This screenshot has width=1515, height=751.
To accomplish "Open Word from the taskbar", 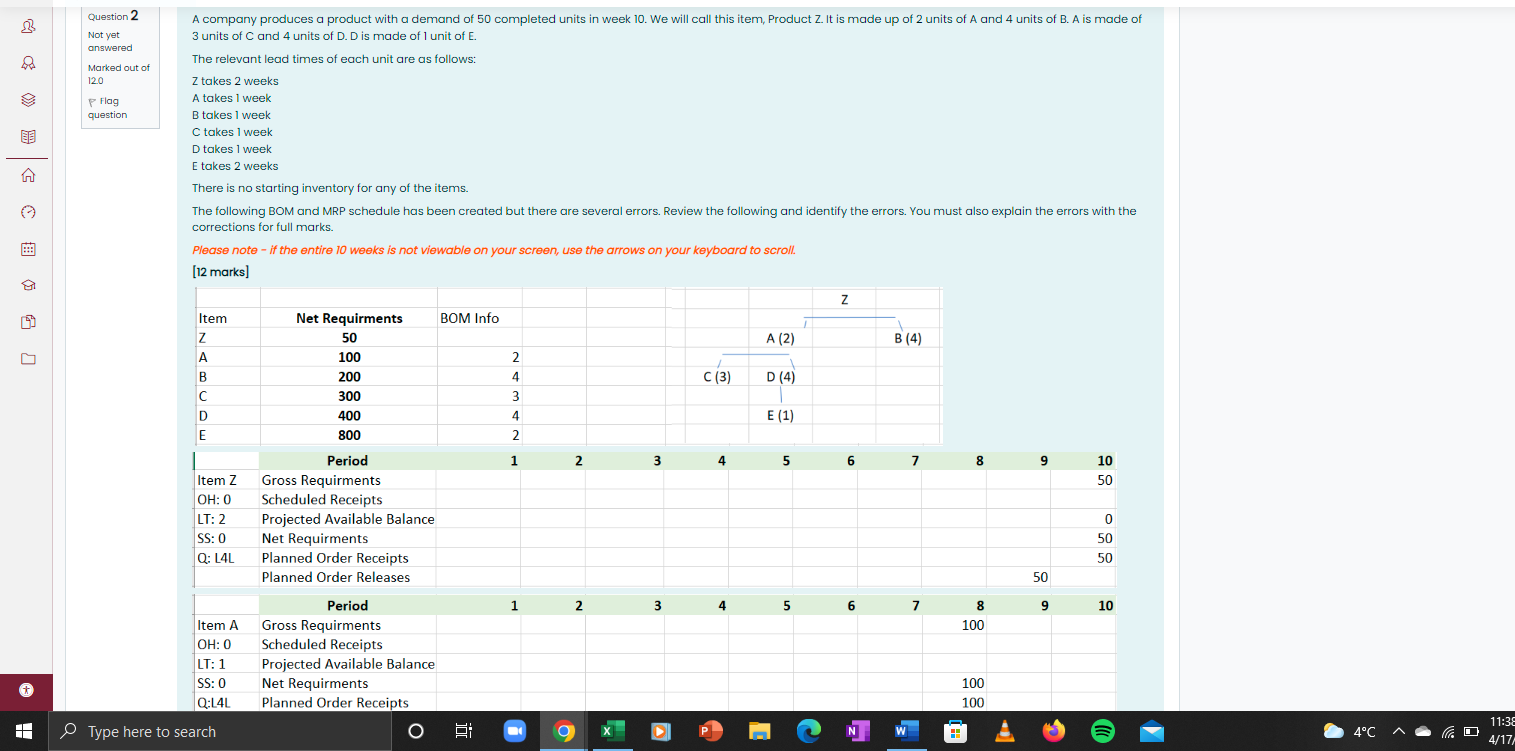I will [906, 732].
